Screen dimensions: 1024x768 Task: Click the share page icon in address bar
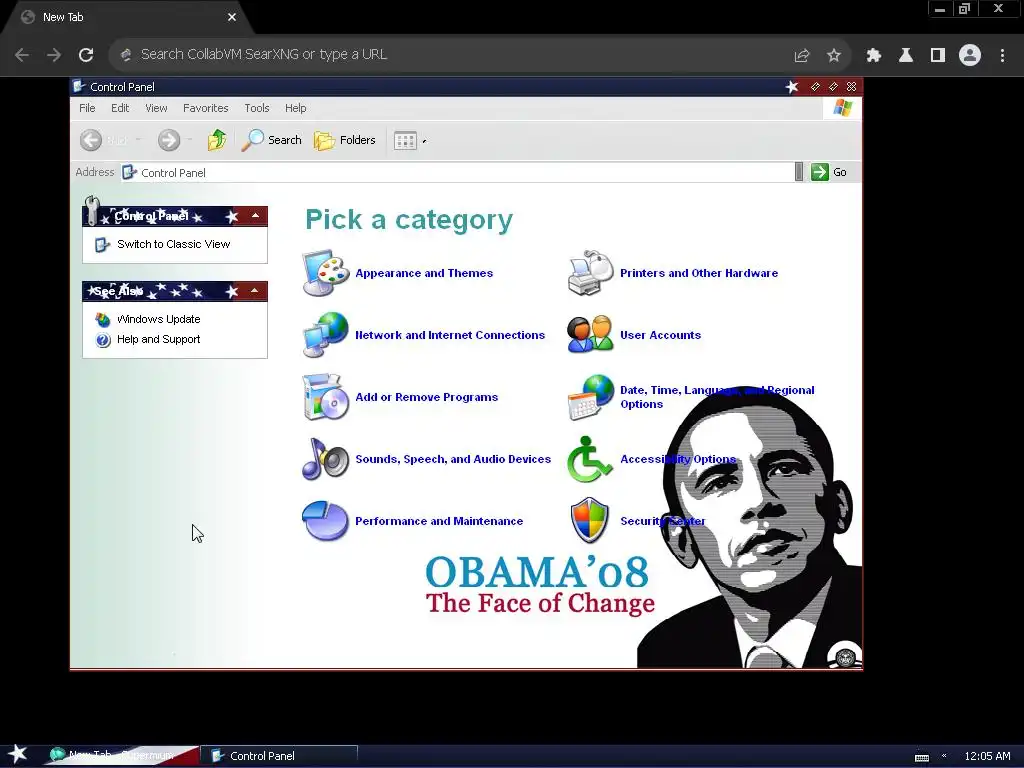[x=802, y=55]
